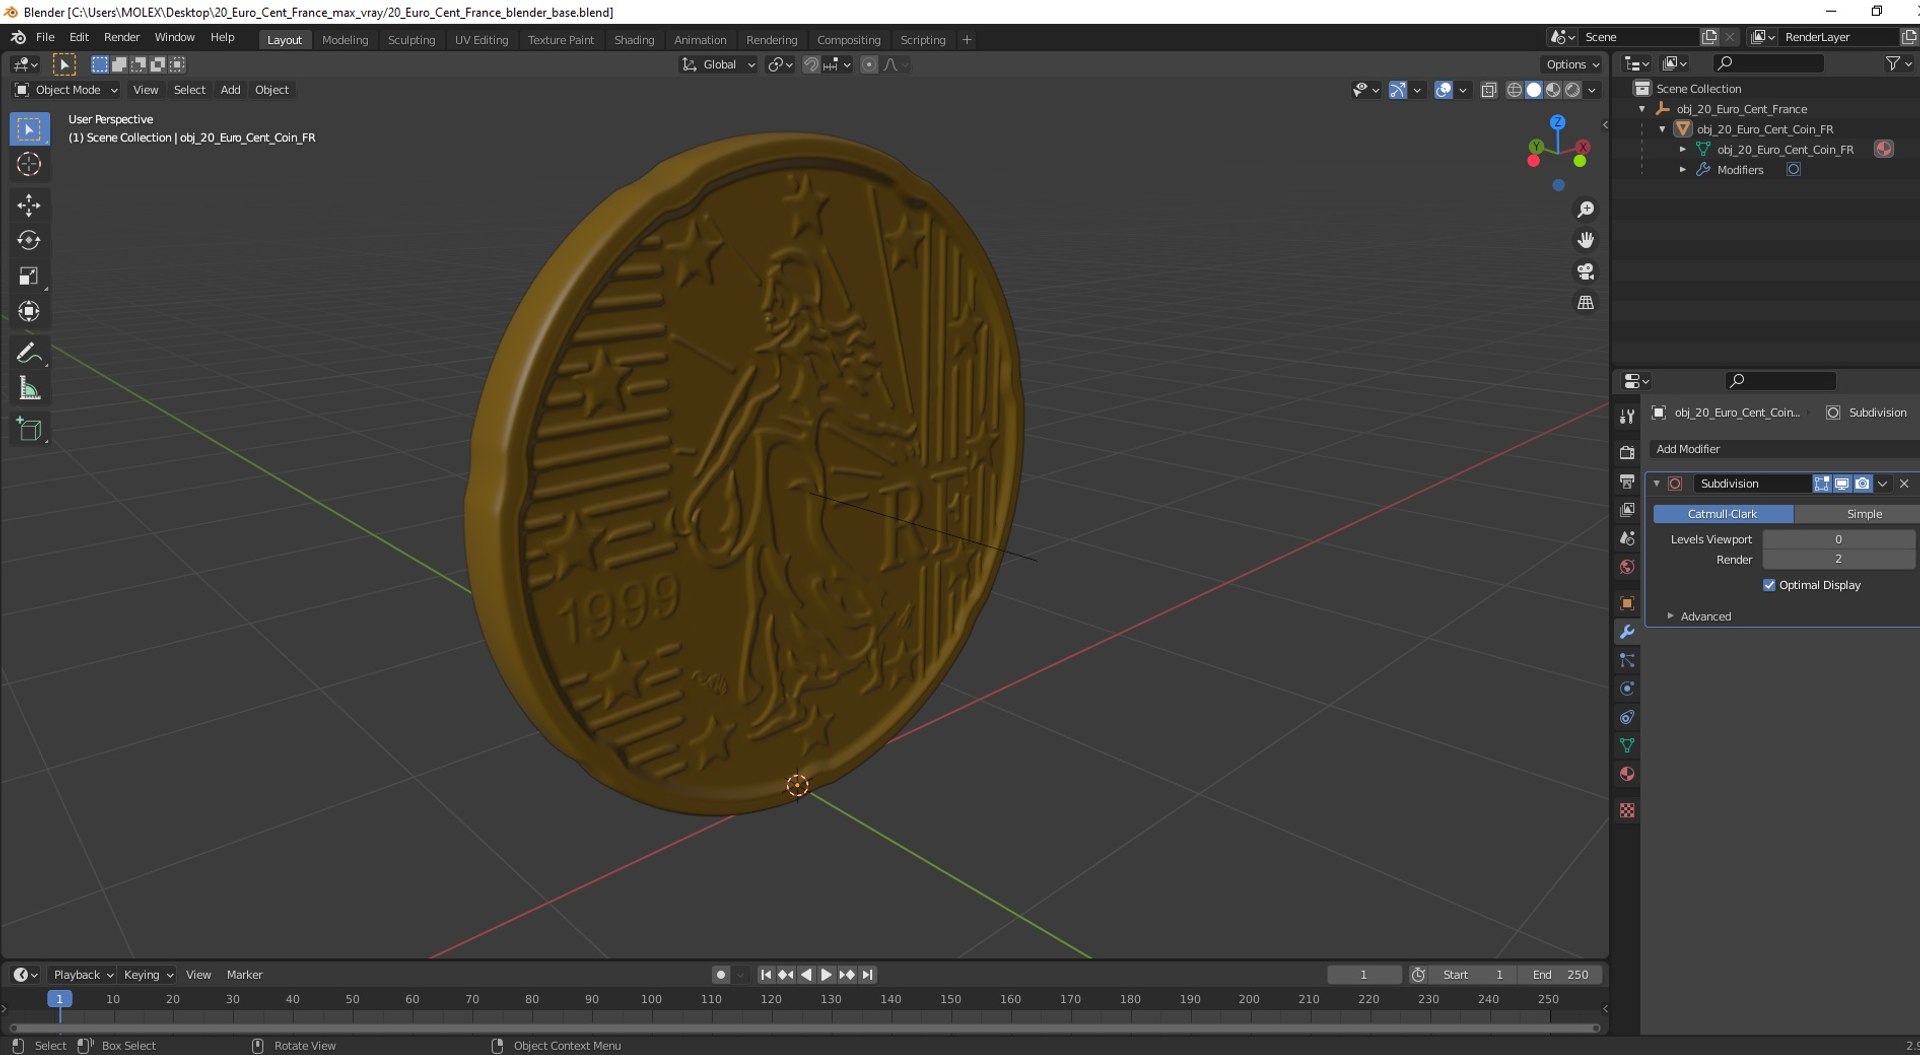
Task: Collapse the Subdivision modifier panel
Action: 1657,484
